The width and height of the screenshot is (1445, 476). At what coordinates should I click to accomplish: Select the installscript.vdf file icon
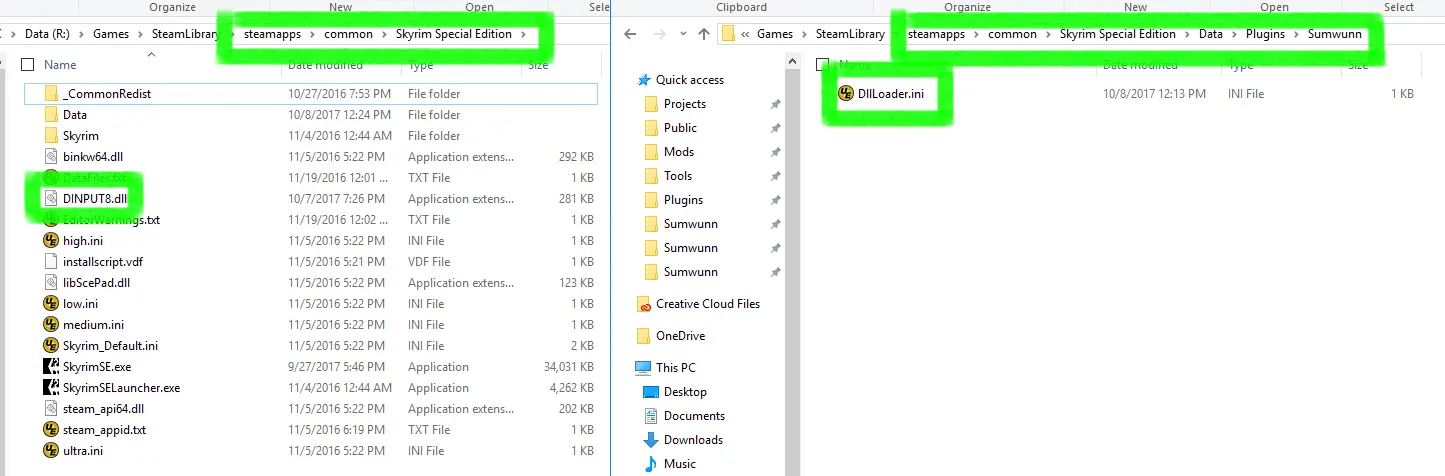pyautogui.click(x=52, y=261)
